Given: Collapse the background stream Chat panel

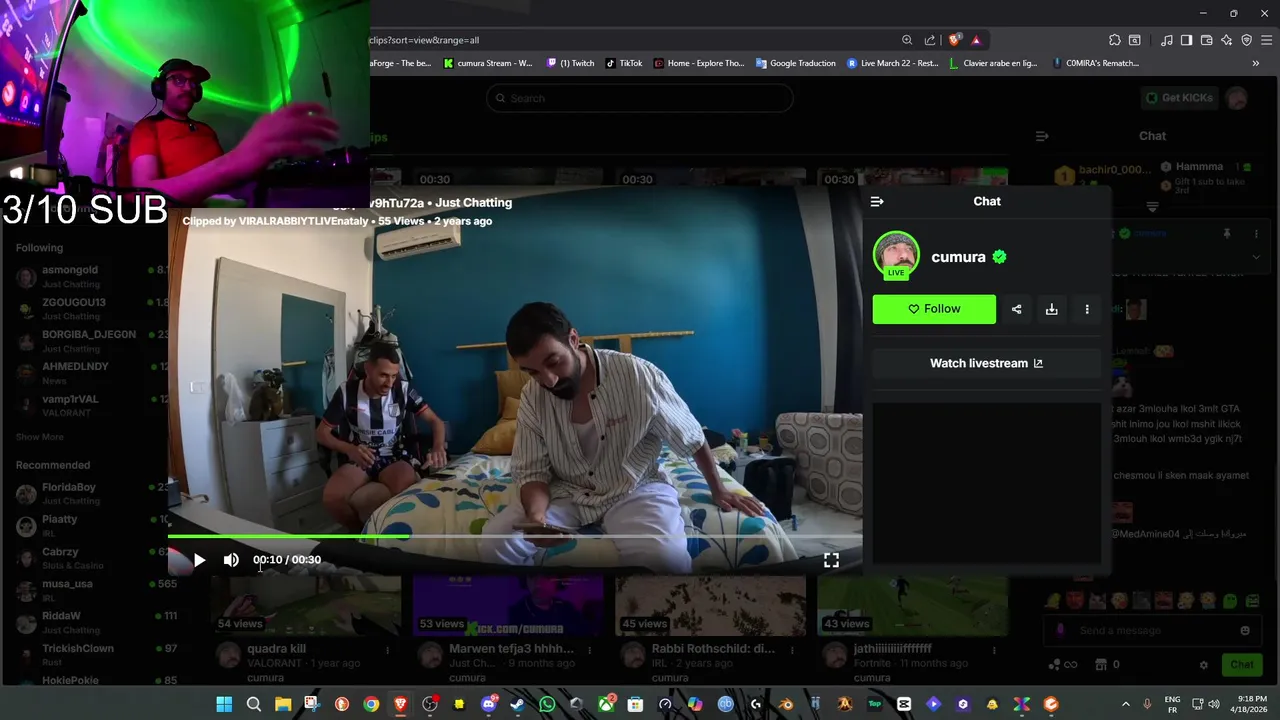Looking at the screenshot, I should [x=1041, y=136].
